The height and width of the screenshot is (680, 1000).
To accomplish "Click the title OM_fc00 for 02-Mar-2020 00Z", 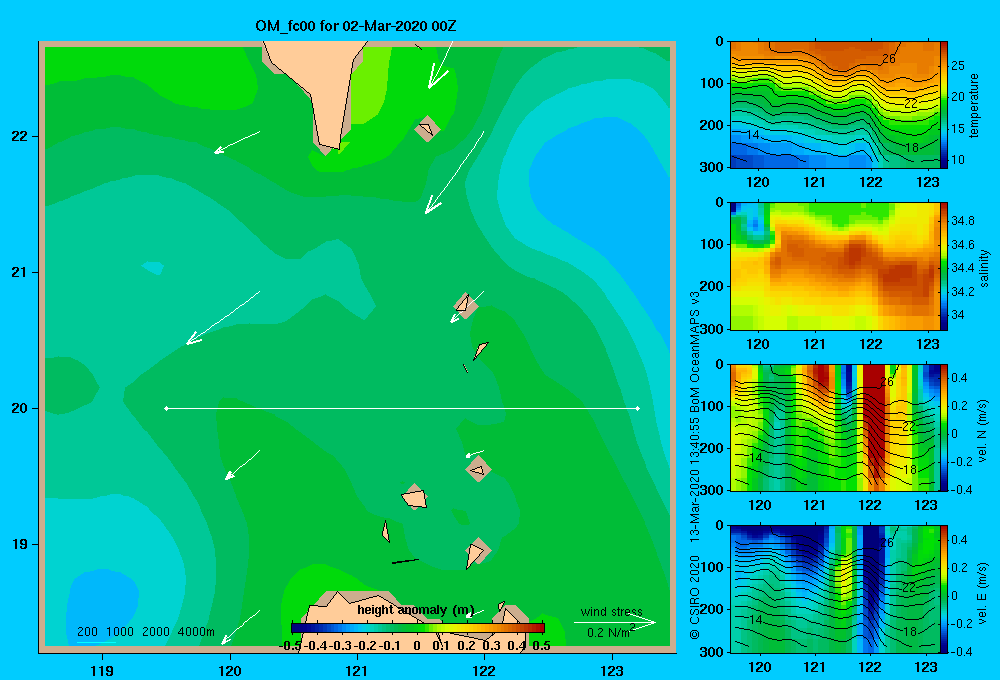I will coord(355,26).
